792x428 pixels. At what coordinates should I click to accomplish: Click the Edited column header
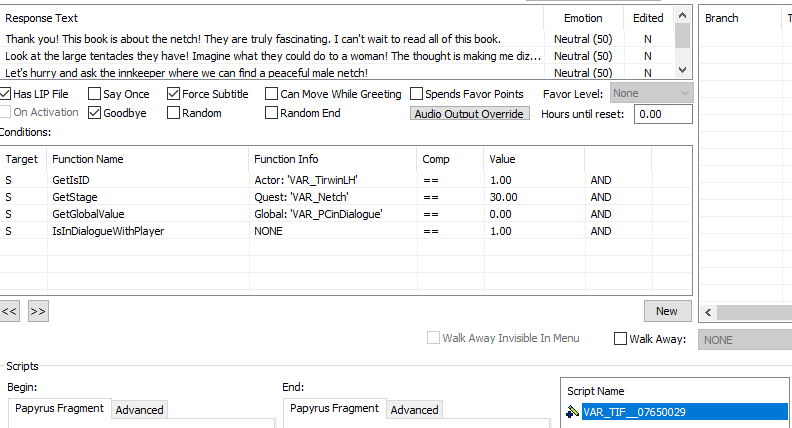tap(649, 18)
